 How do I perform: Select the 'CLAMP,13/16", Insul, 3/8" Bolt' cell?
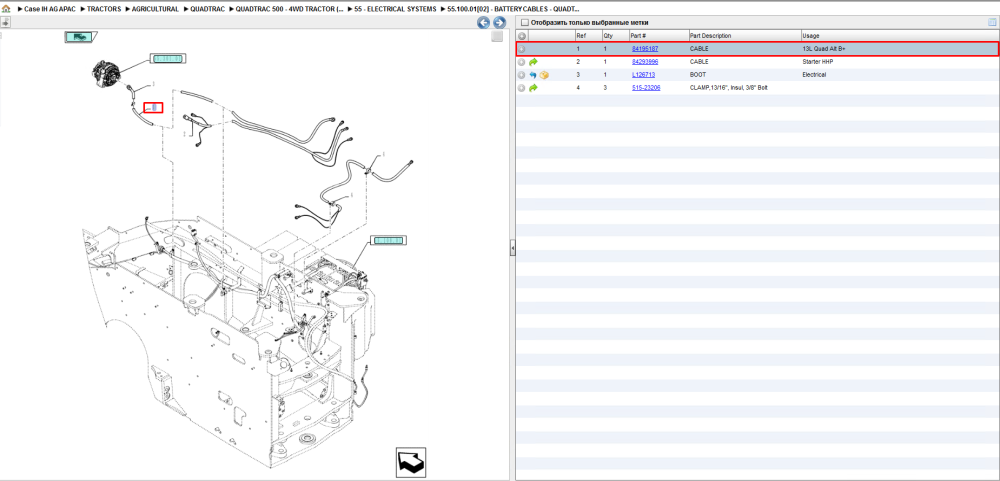coord(729,88)
